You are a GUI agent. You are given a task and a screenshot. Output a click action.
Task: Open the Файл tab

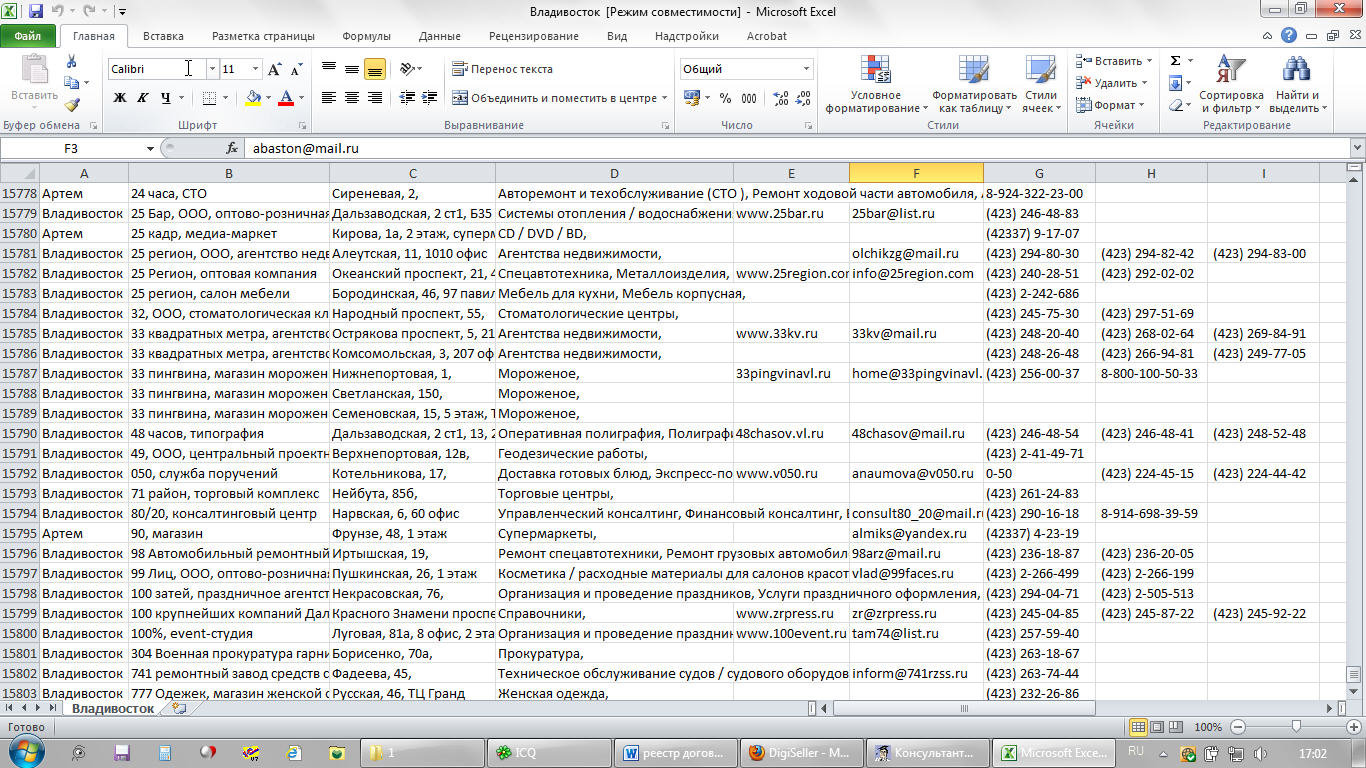point(27,36)
